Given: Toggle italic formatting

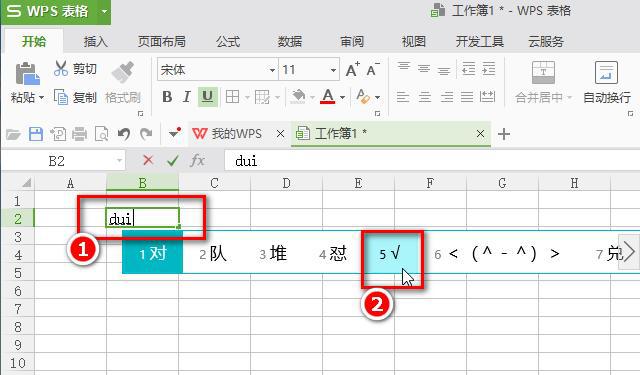Looking at the screenshot, I should pos(187,97).
